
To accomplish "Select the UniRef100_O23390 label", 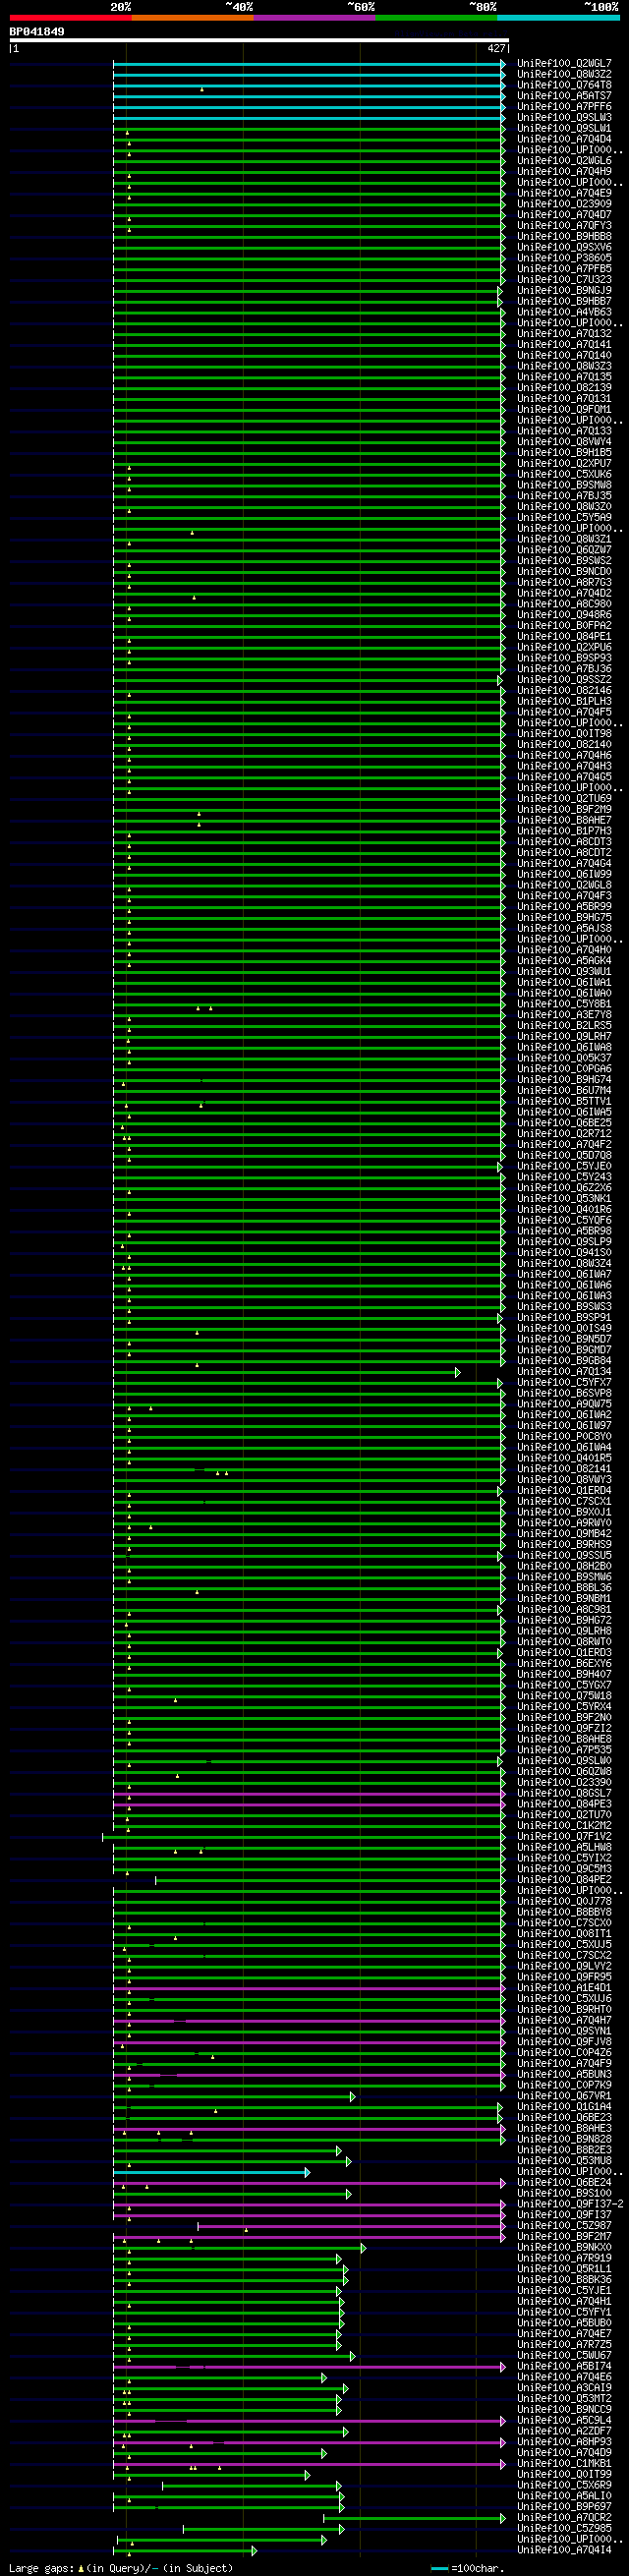I will coord(564,1783).
